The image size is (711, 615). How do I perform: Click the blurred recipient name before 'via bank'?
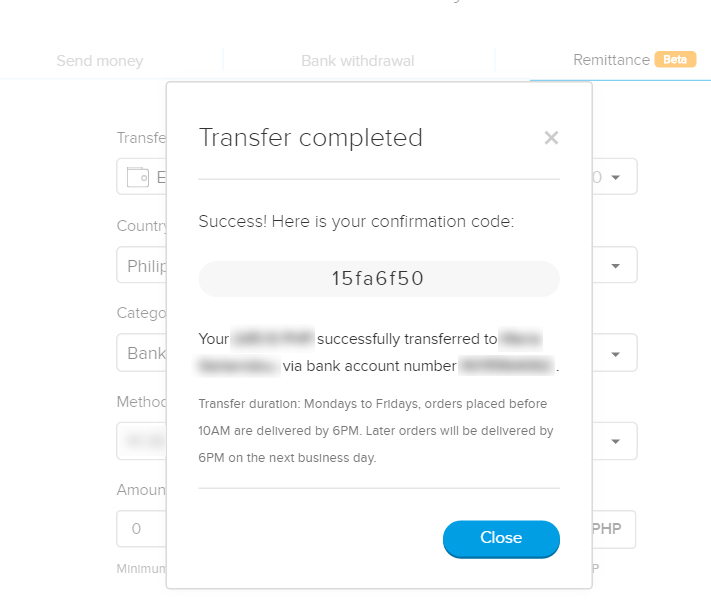click(238, 366)
